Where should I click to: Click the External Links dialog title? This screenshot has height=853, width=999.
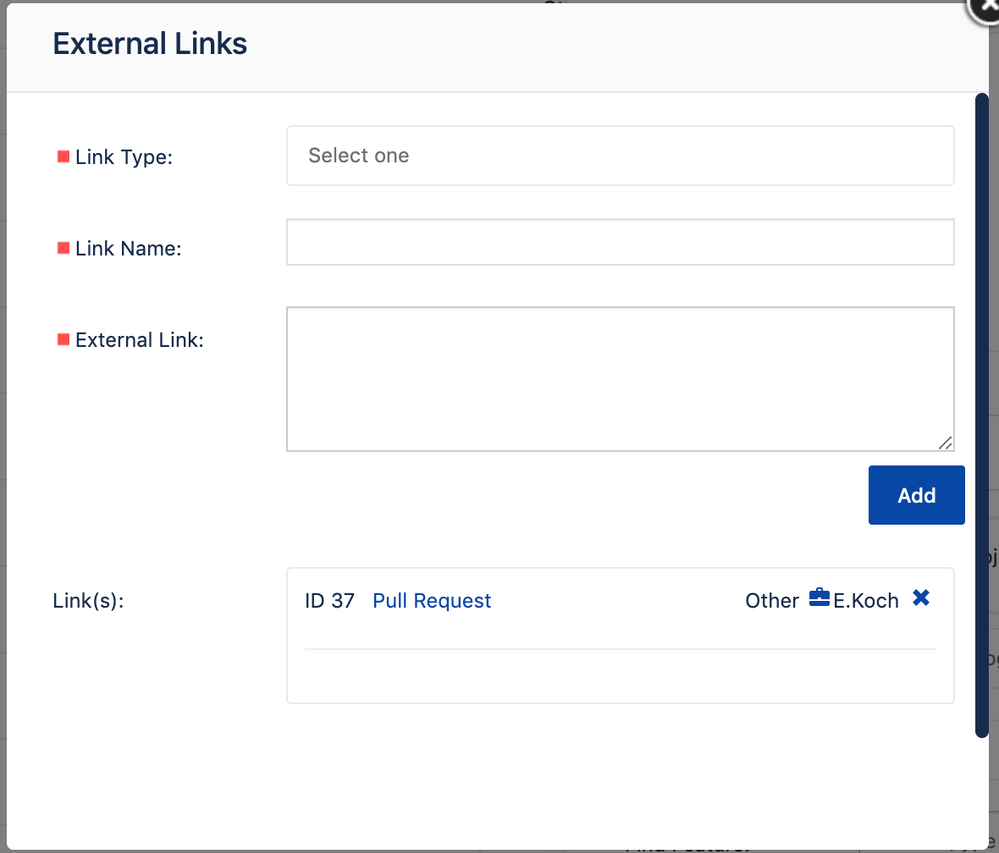click(x=150, y=44)
